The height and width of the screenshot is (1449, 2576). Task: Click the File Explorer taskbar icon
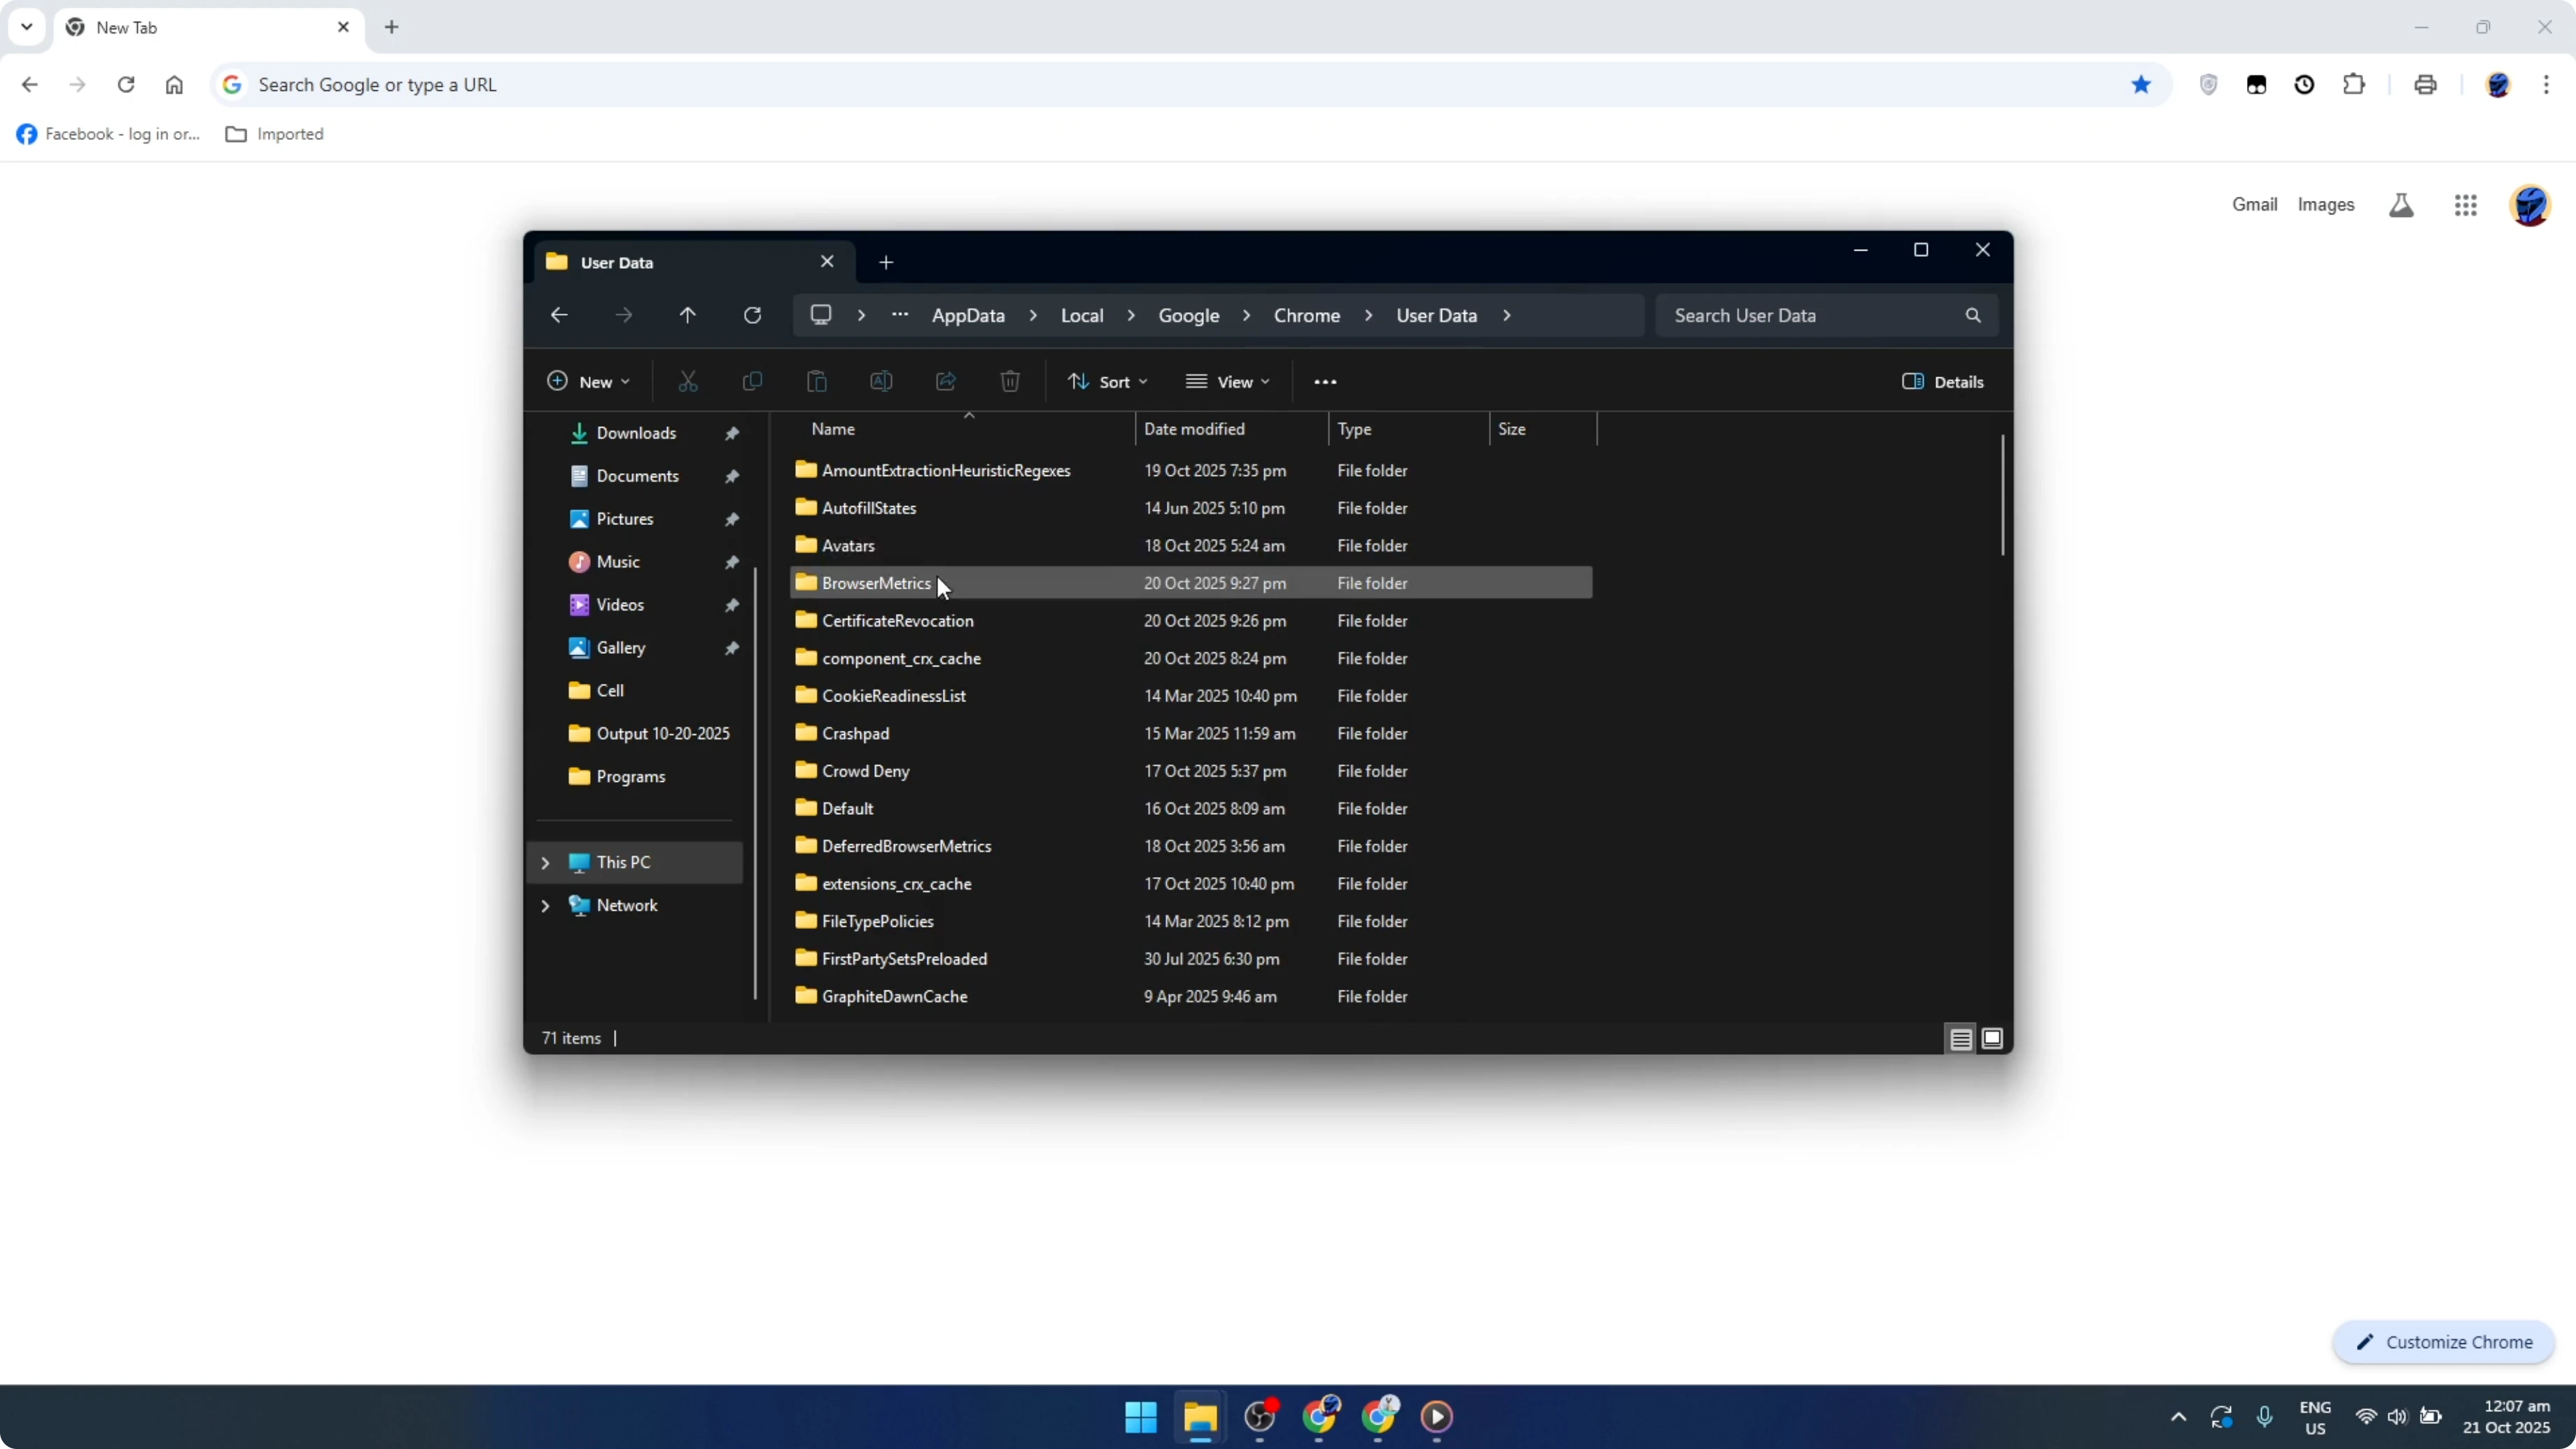pos(1200,1417)
